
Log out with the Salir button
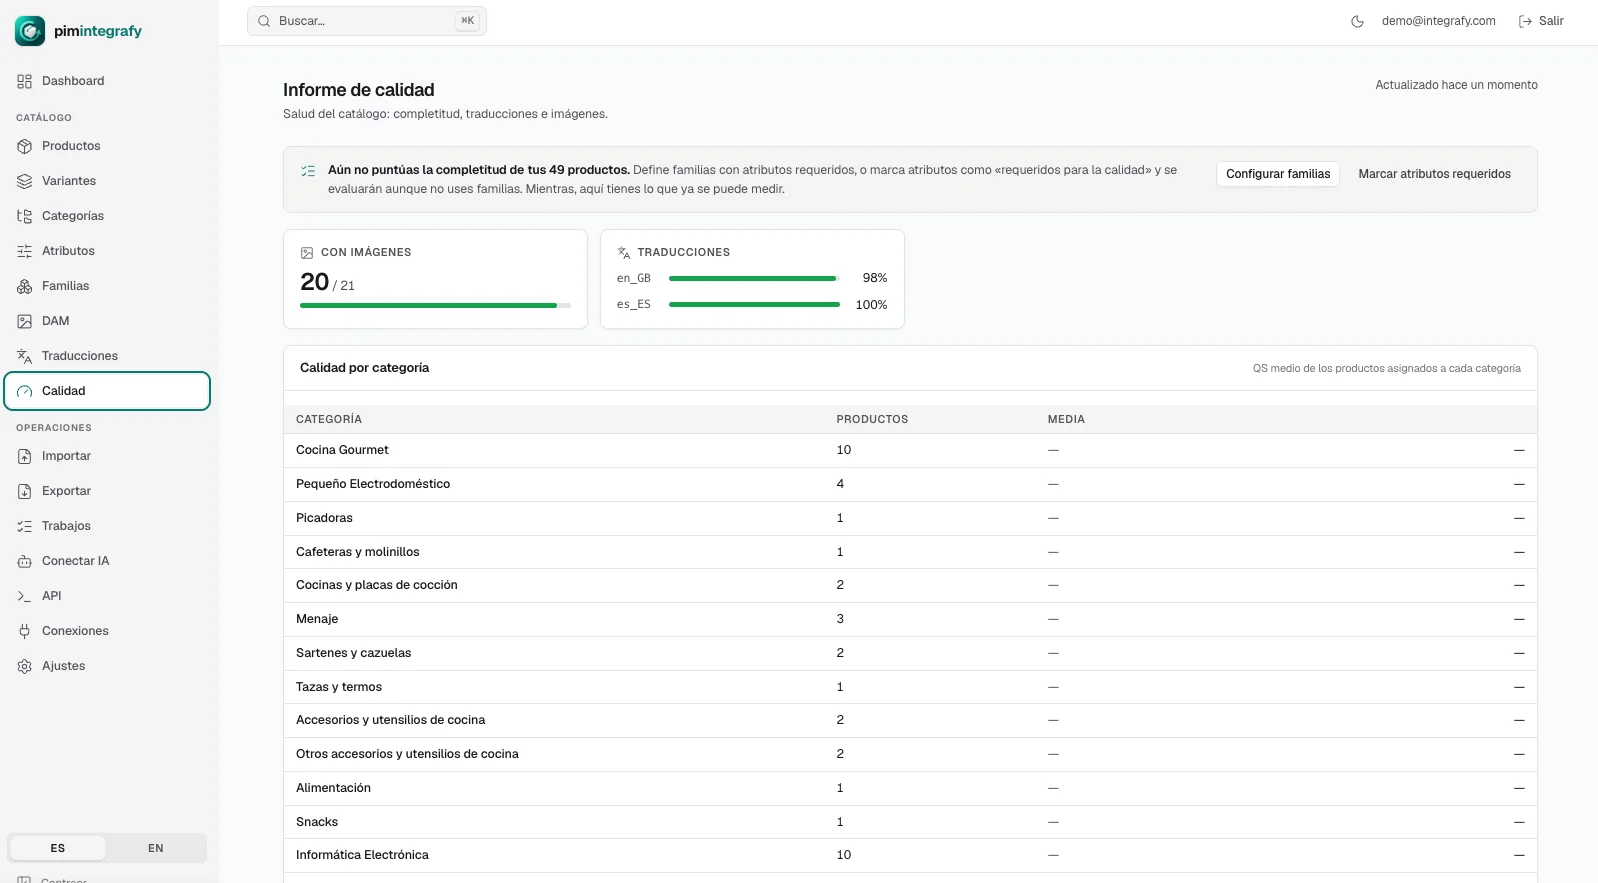[x=1541, y=21]
